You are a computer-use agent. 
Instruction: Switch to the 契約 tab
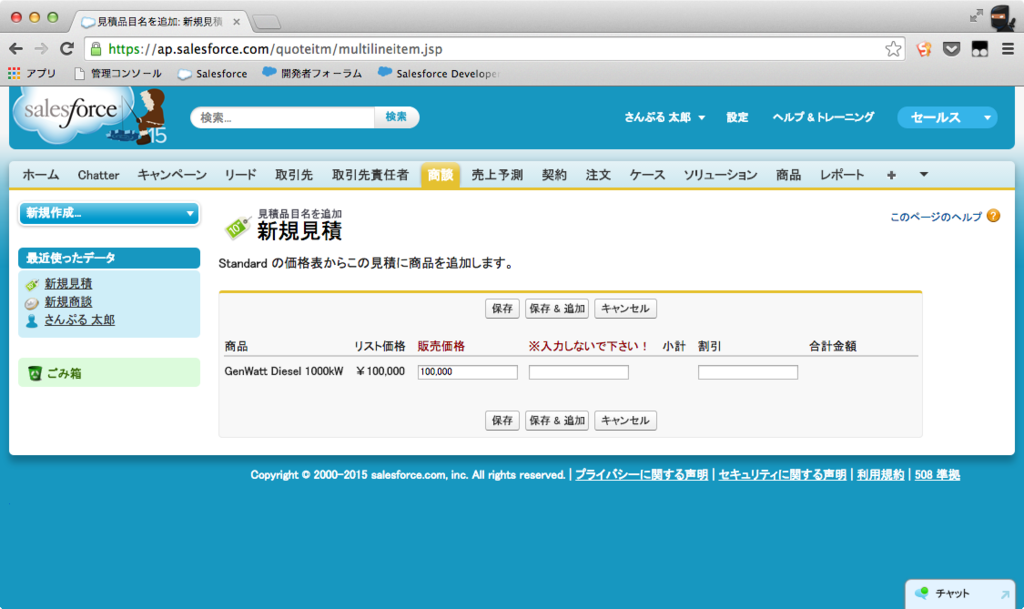tap(554, 175)
